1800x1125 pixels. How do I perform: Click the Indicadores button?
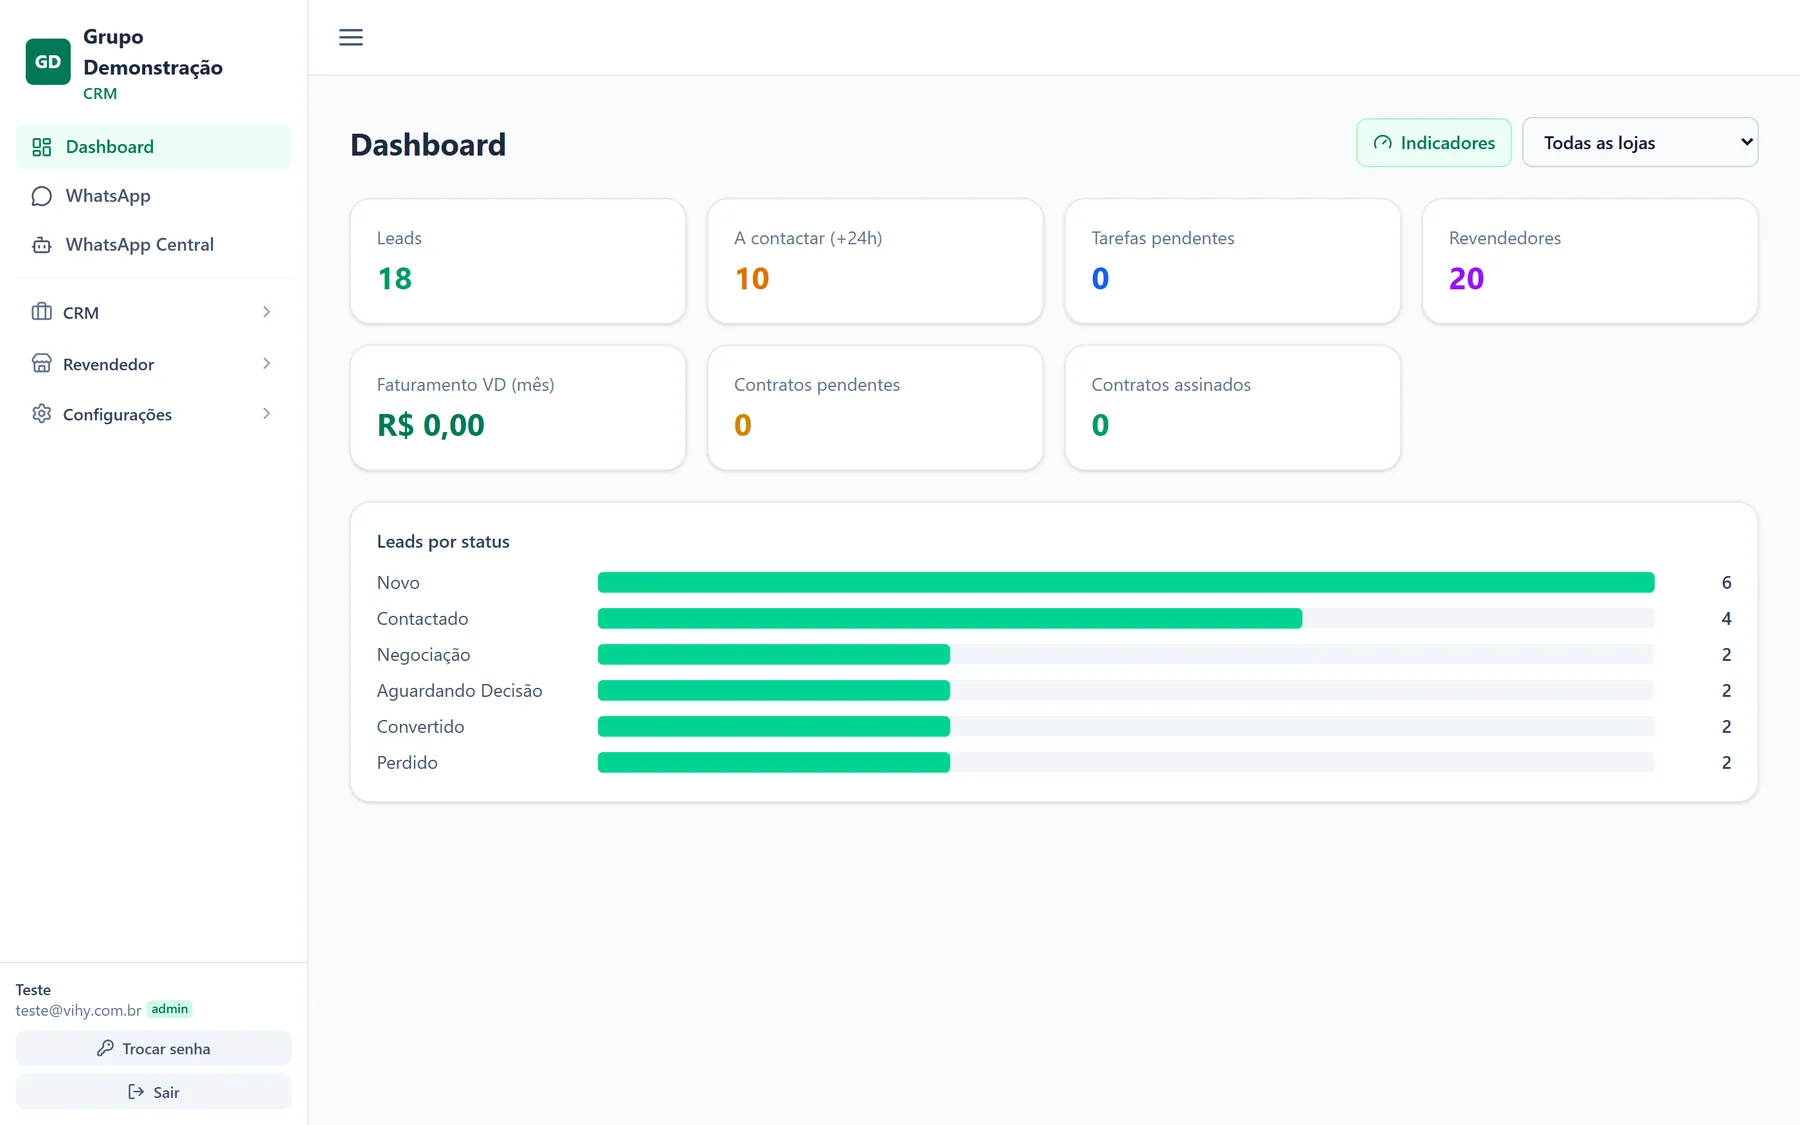pyautogui.click(x=1434, y=143)
